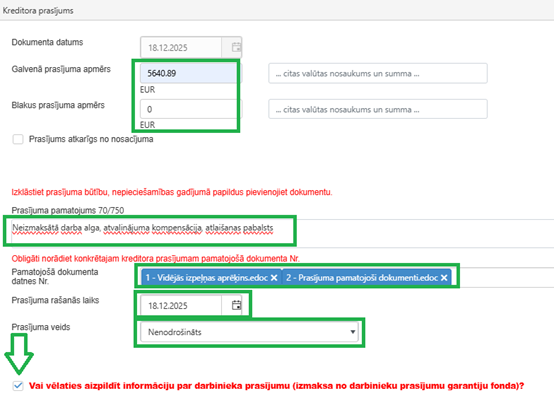Click the Dokumenta datums date field
The width and height of the screenshot is (554, 398).
click(181, 47)
